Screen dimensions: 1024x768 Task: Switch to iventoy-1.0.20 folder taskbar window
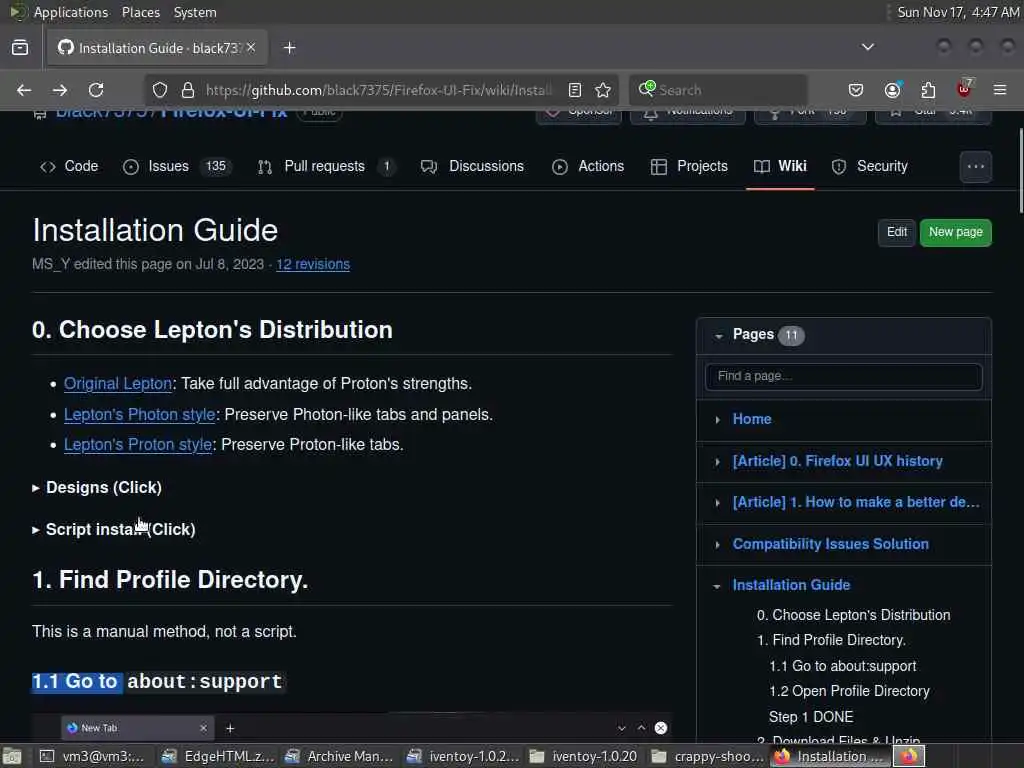point(584,756)
